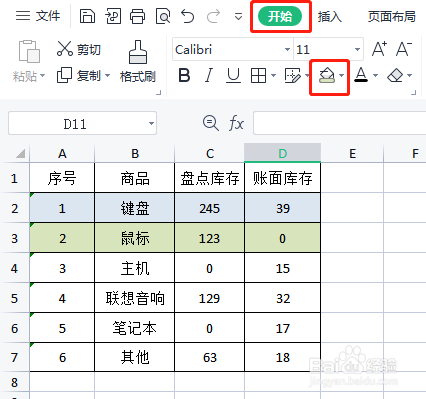426x399 pixels.
Task: Expand the borders dropdown arrow
Action: pyautogui.click(x=273, y=76)
